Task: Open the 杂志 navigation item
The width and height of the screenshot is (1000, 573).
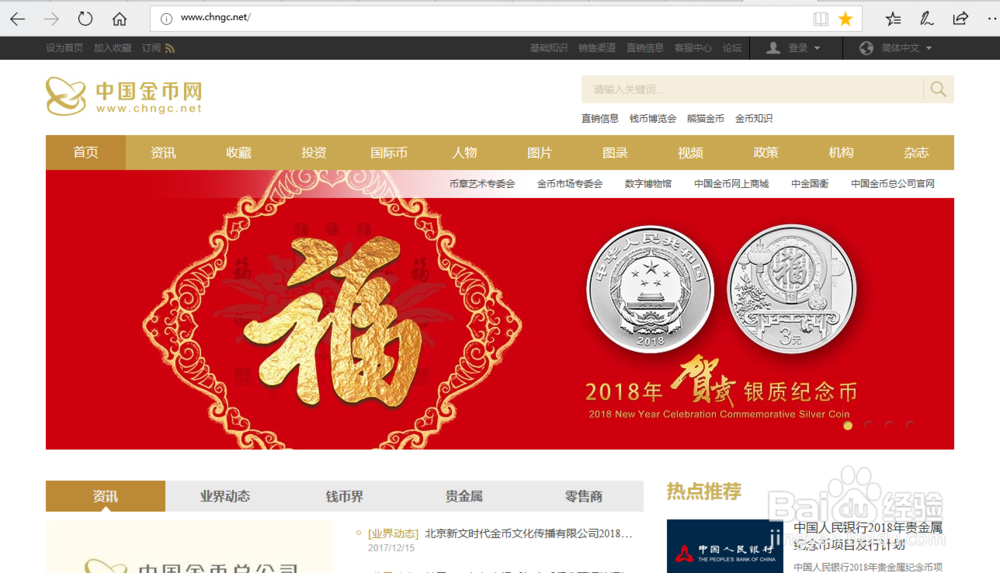Action: (x=916, y=153)
